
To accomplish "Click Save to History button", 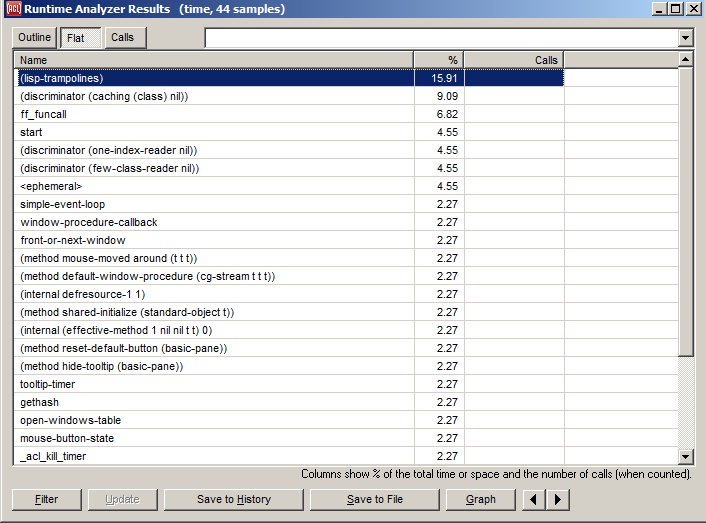I will pyautogui.click(x=233, y=499).
